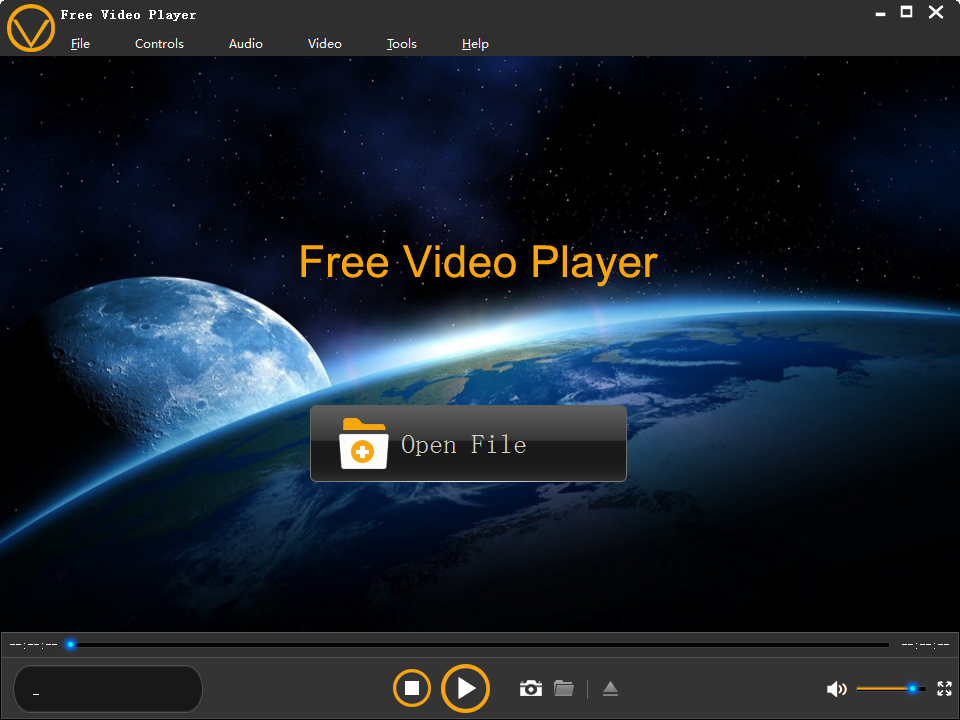Image resolution: width=960 pixels, height=720 pixels.
Task: Click the Free Video Player logo
Action: (31, 29)
